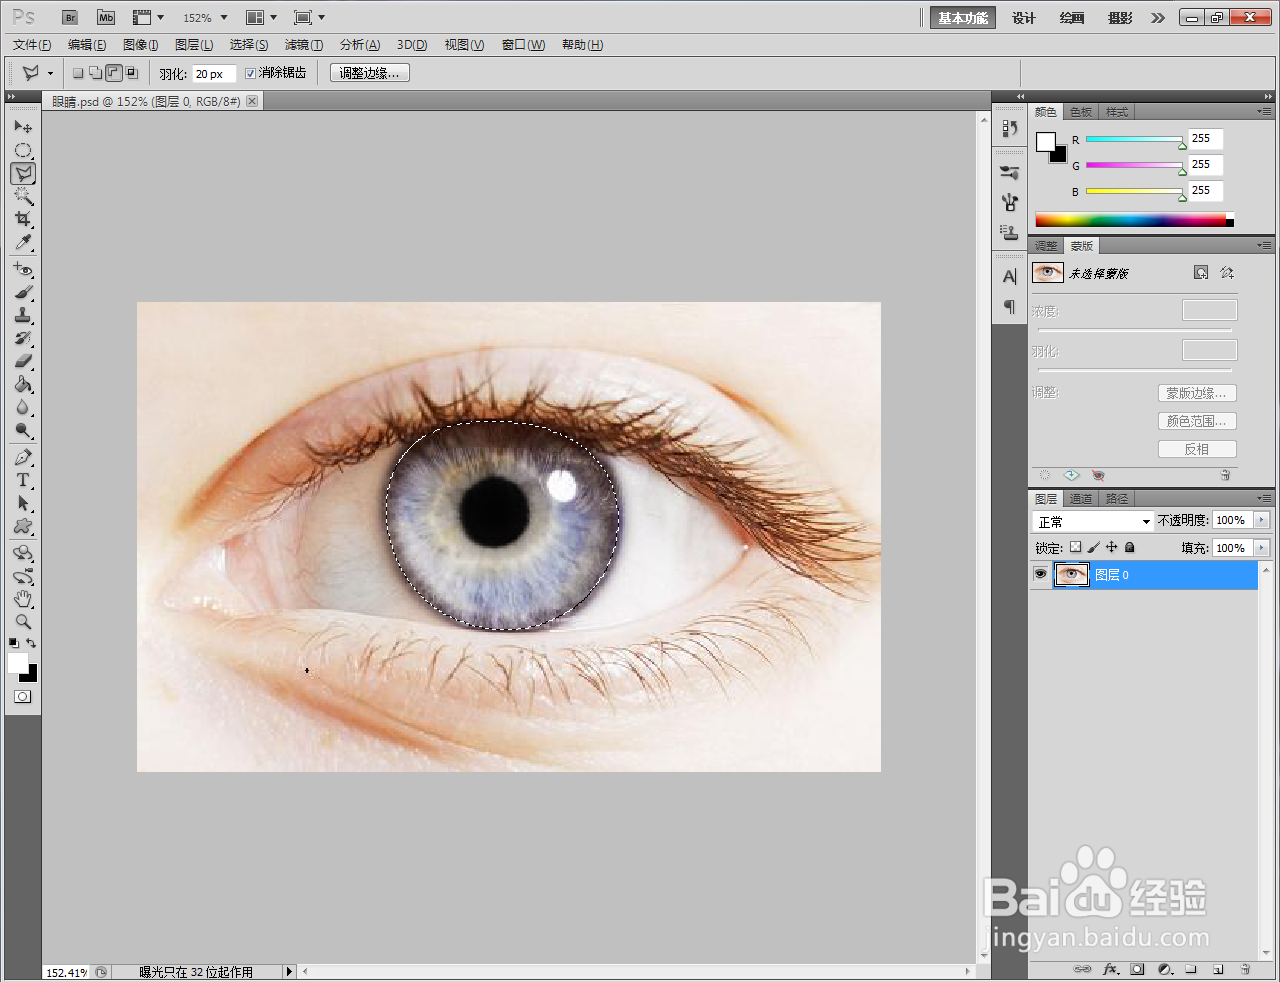1280x982 pixels.
Task: Select the Brush tool
Action: [x=23, y=292]
